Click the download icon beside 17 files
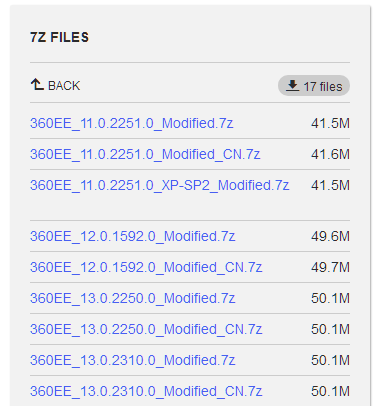This screenshot has width=375, height=406. tap(292, 85)
